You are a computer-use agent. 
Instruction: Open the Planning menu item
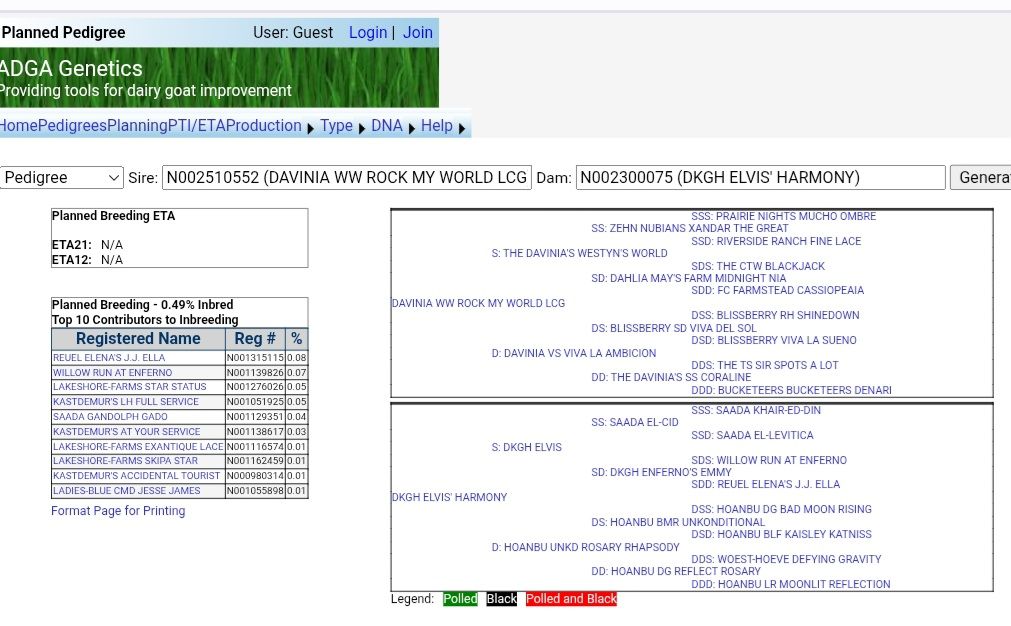click(x=137, y=126)
